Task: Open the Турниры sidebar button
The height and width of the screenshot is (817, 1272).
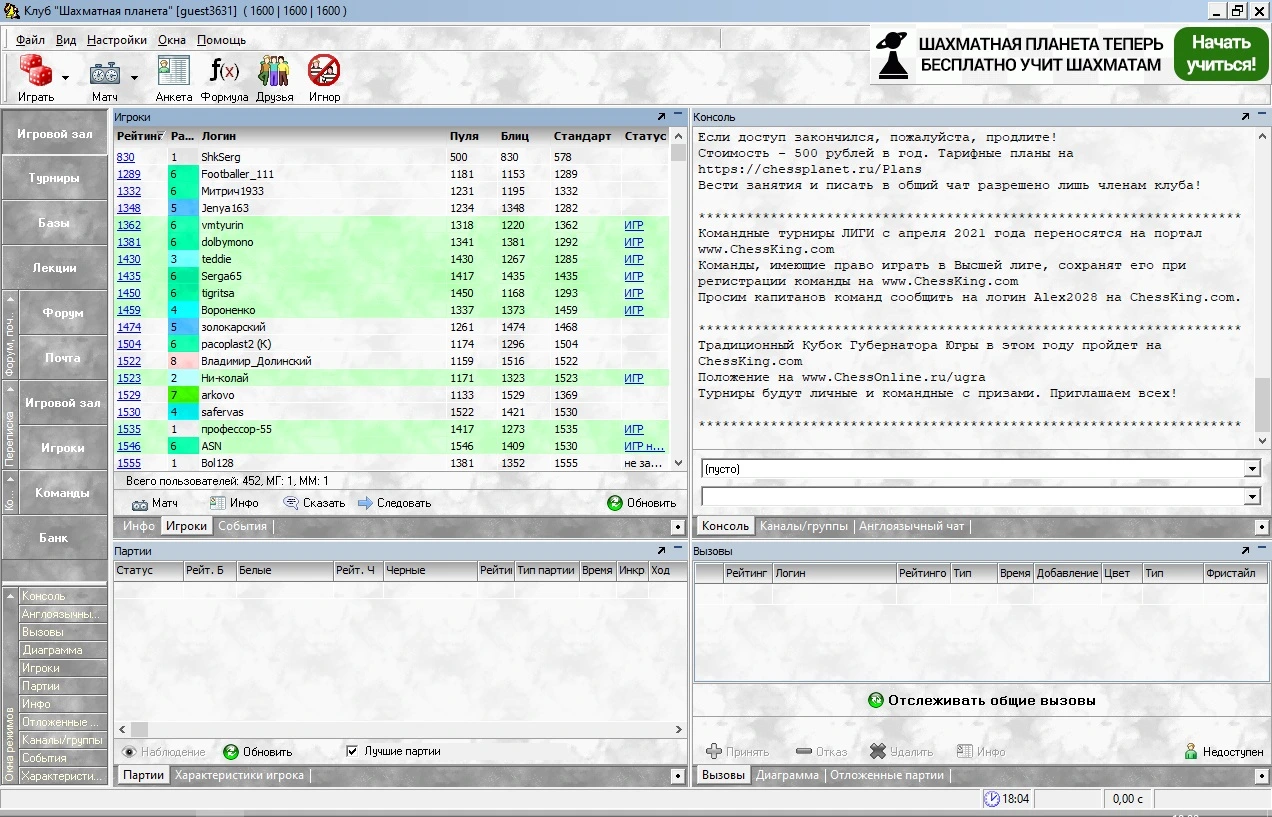Action: click(55, 178)
